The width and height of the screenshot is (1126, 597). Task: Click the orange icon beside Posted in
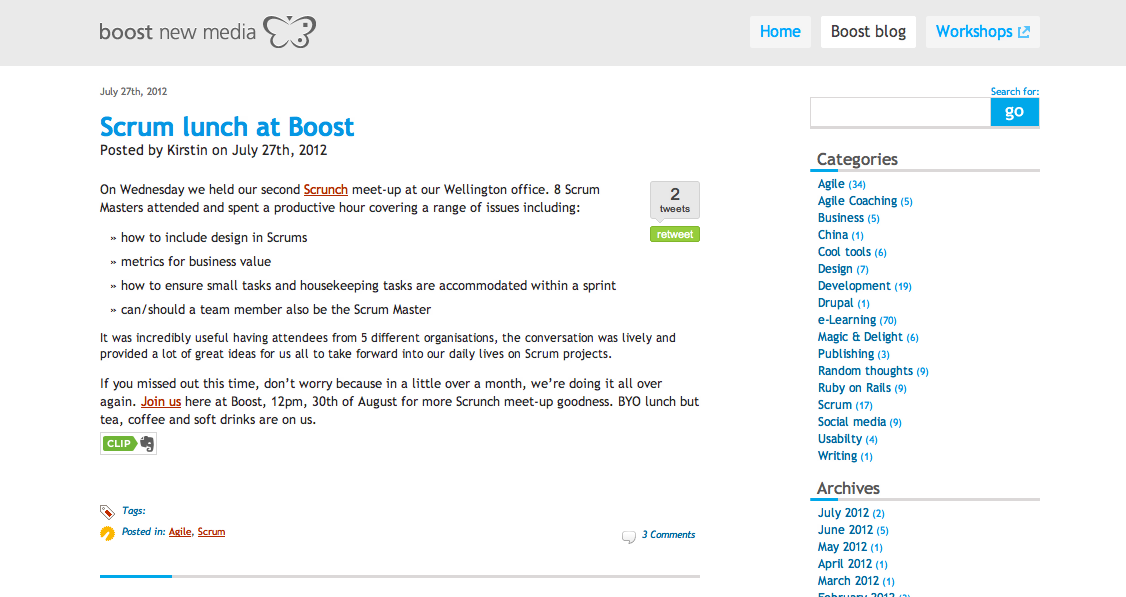(107, 533)
